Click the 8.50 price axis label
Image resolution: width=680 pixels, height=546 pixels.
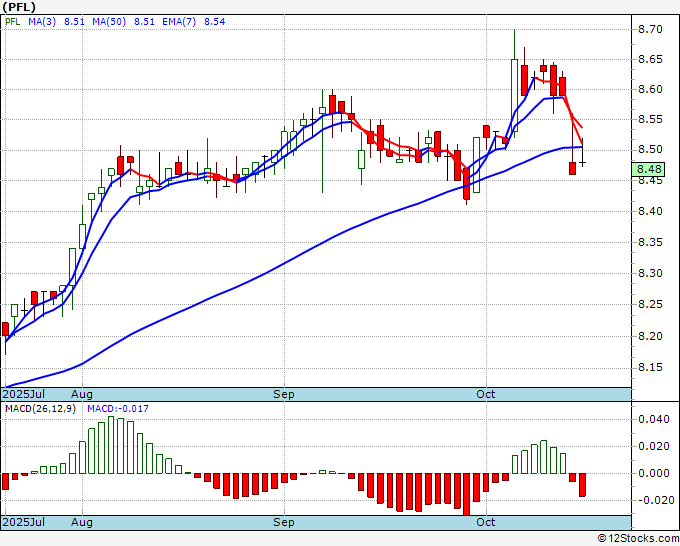coord(650,150)
